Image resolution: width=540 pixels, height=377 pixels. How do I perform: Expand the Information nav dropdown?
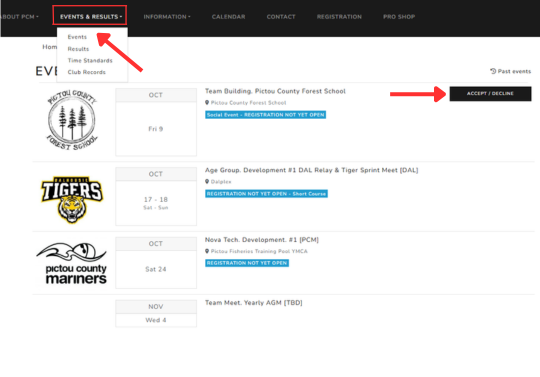click(167, 17)
